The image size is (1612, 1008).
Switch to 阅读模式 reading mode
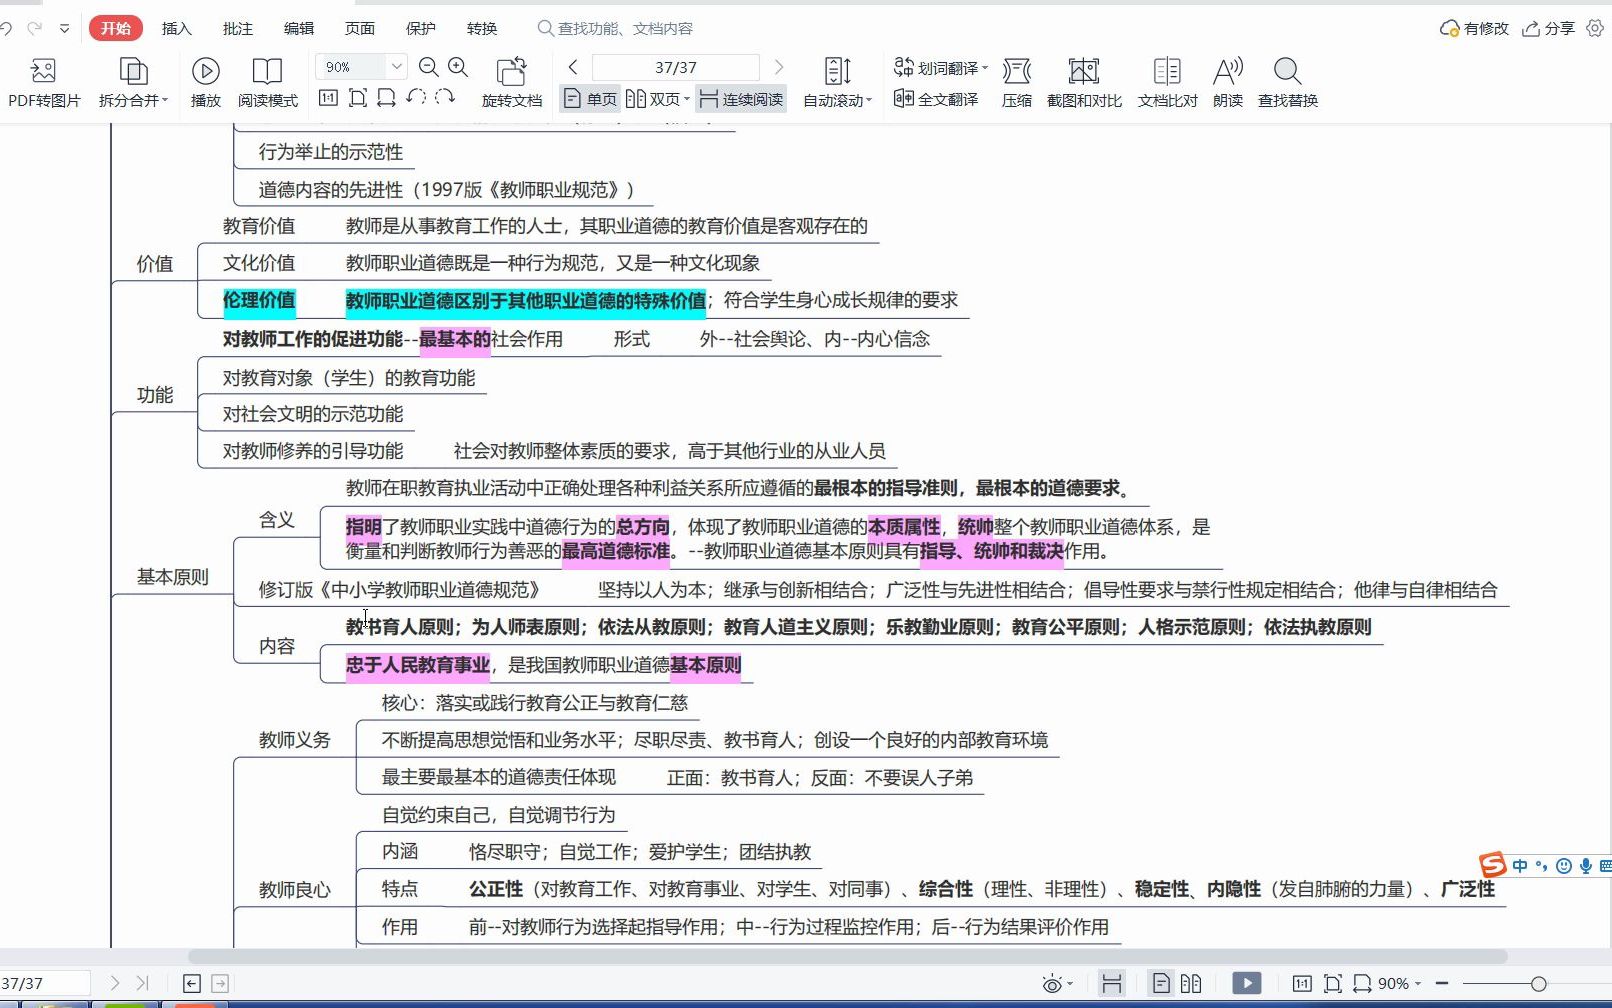coord(267,82)
